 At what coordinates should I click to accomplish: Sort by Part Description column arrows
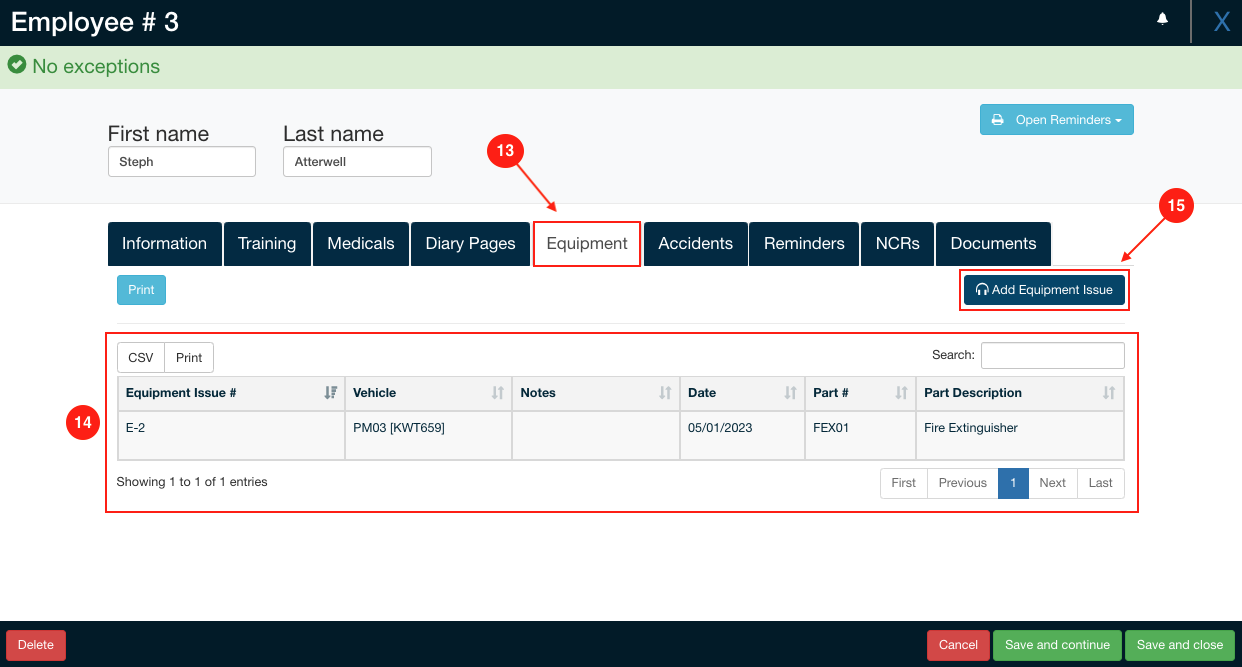[x=1109, y=393]
